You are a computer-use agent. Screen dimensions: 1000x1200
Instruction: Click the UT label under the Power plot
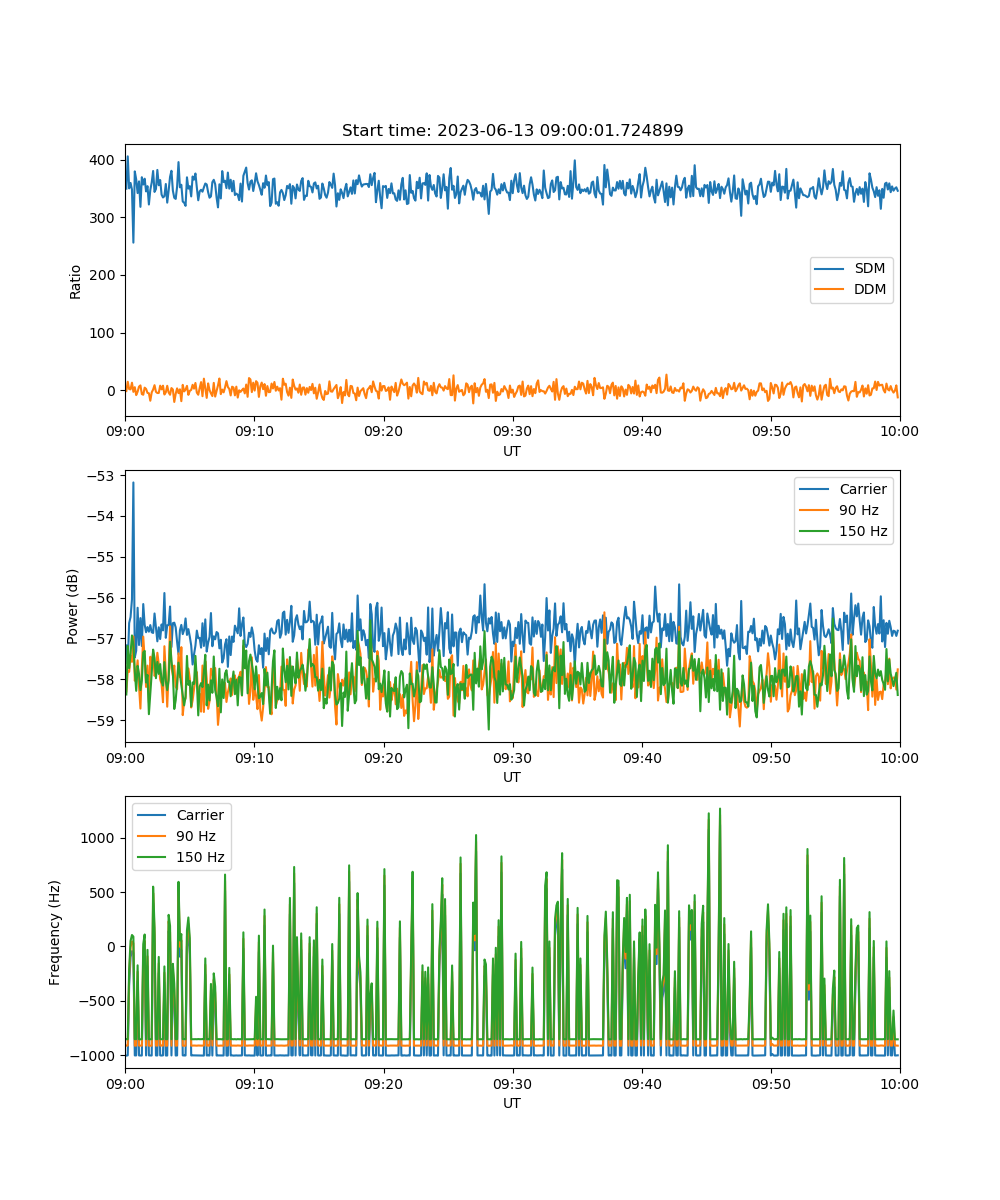[x=512, y=777]
